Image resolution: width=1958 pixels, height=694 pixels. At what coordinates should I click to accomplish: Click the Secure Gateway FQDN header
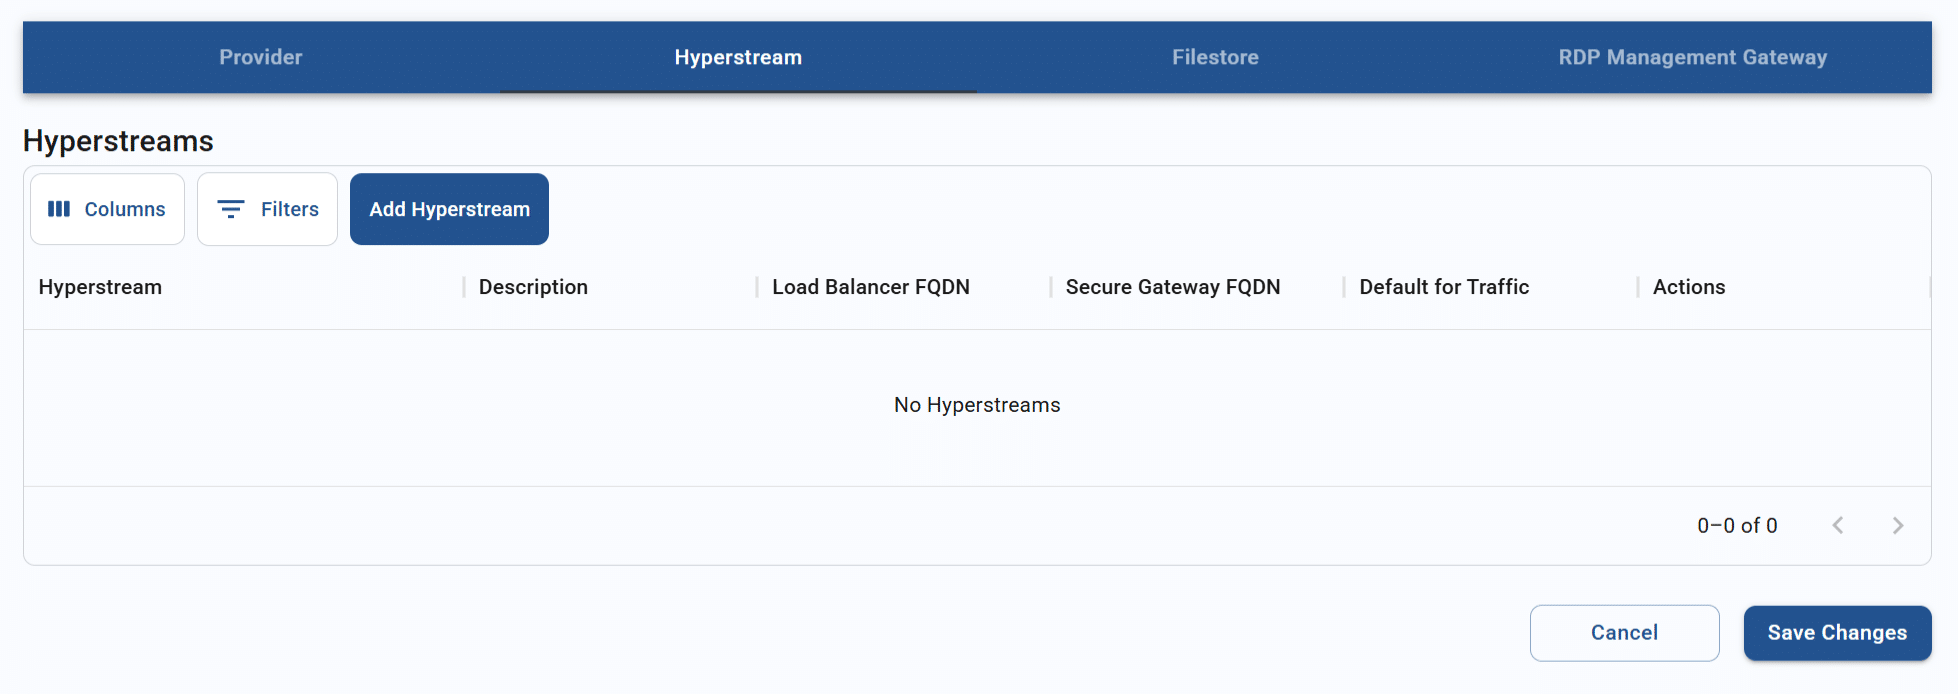[x=1172, y=287]
